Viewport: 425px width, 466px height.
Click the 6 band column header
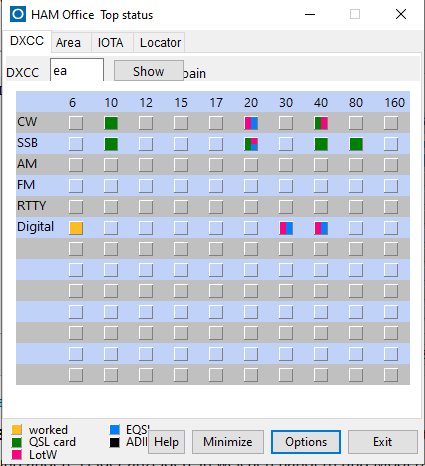(72, 103)
